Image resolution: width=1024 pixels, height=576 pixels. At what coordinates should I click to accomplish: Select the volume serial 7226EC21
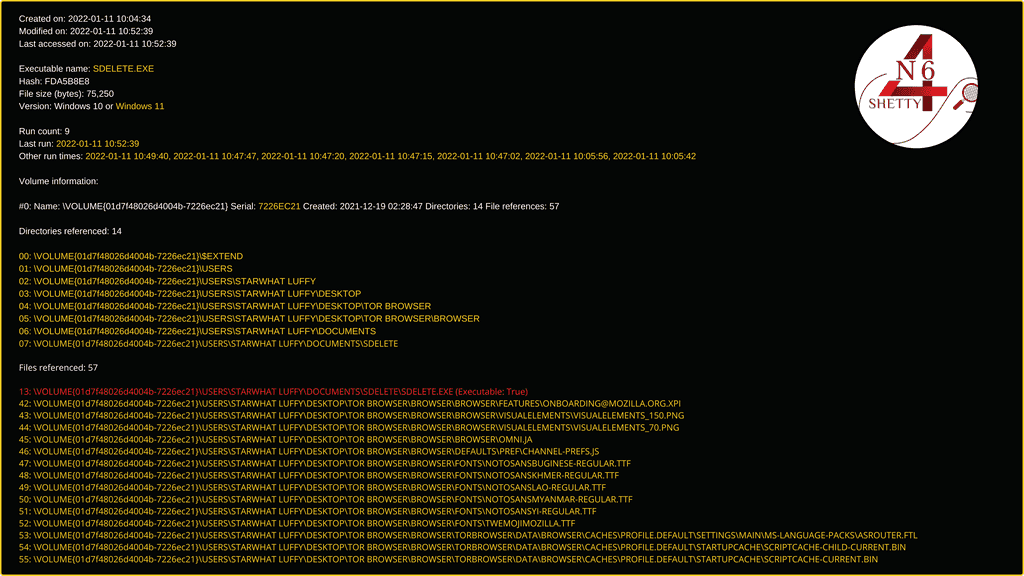(282, 206)
